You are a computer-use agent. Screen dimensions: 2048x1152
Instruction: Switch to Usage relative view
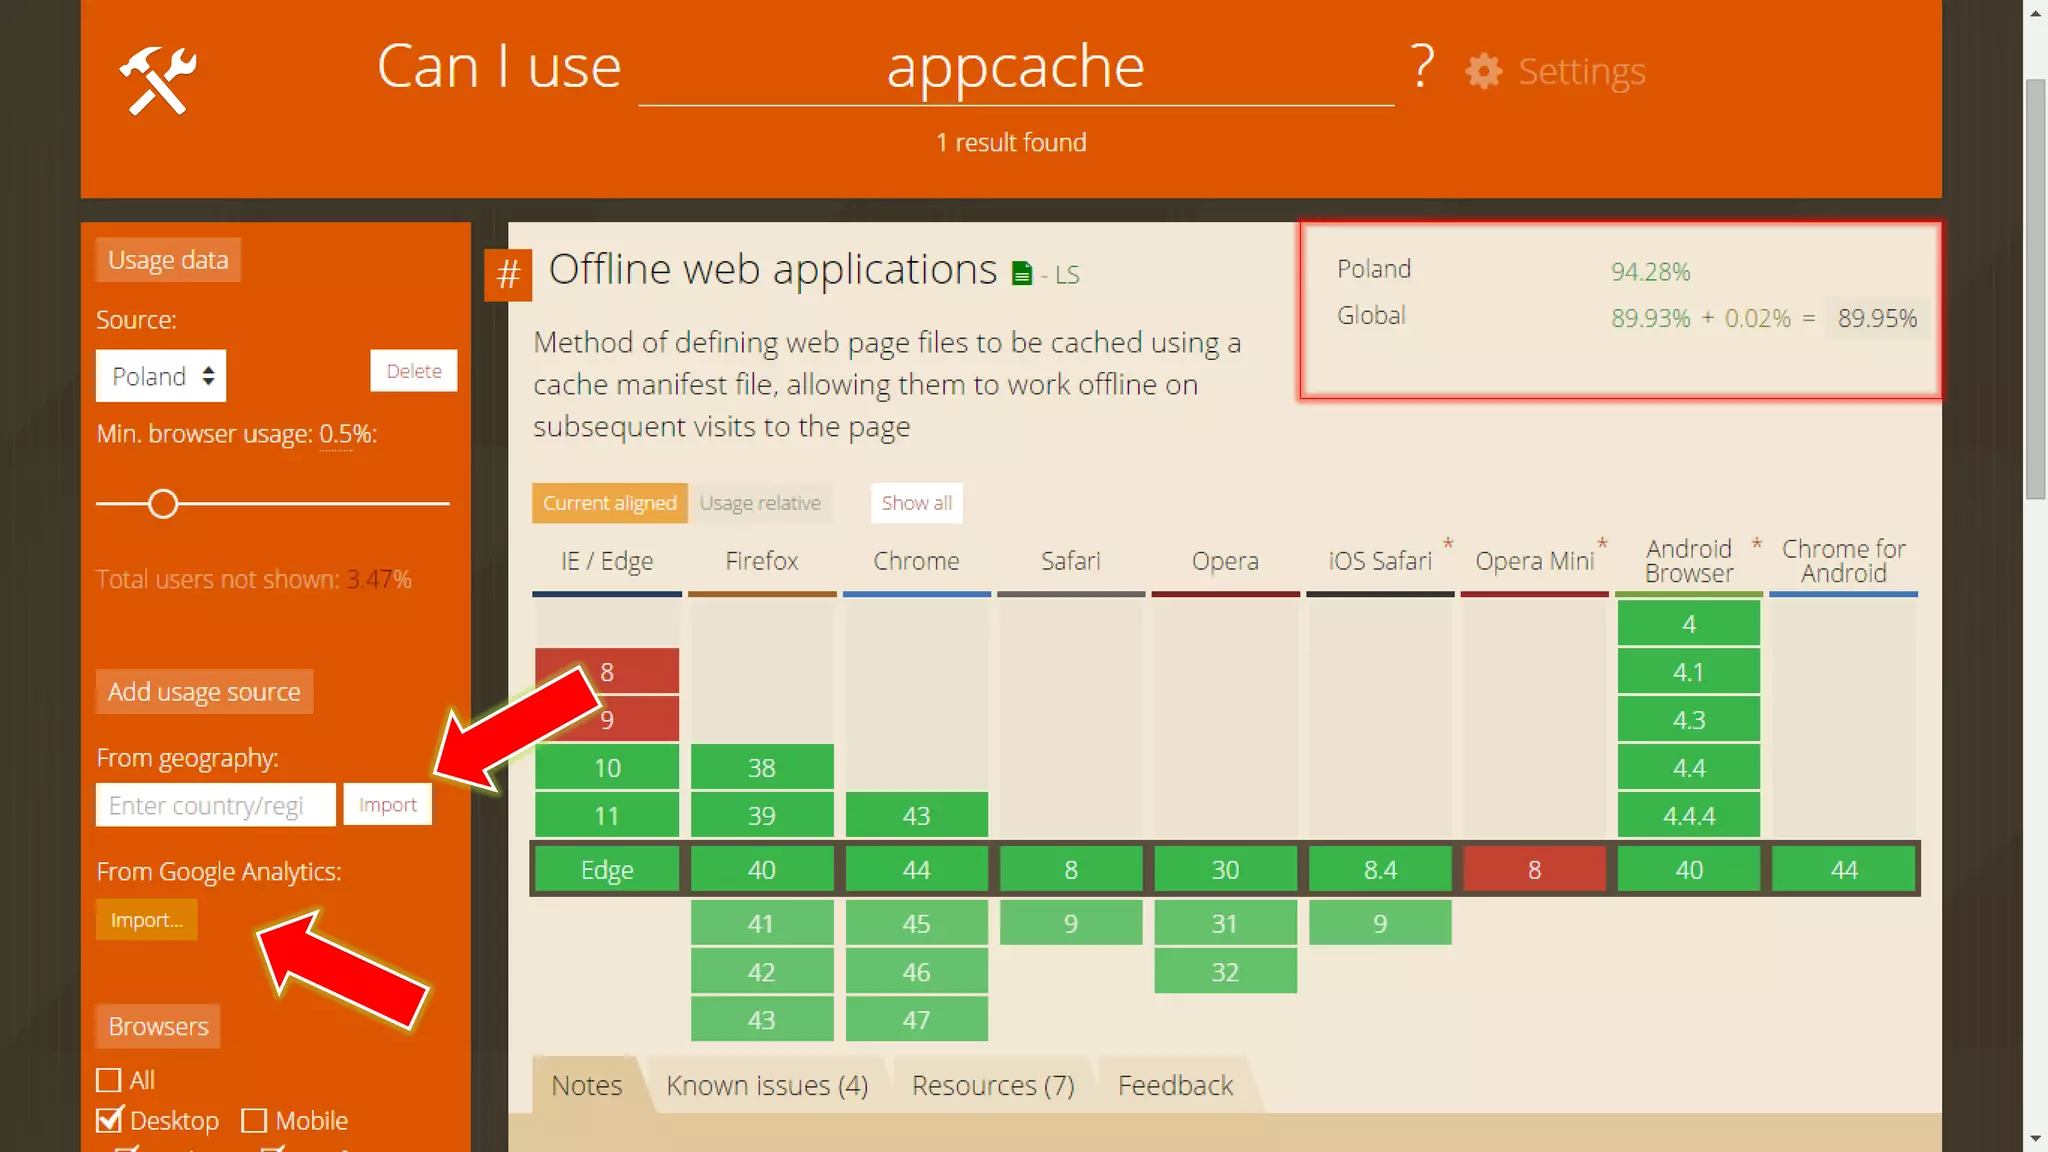[760, 503]
